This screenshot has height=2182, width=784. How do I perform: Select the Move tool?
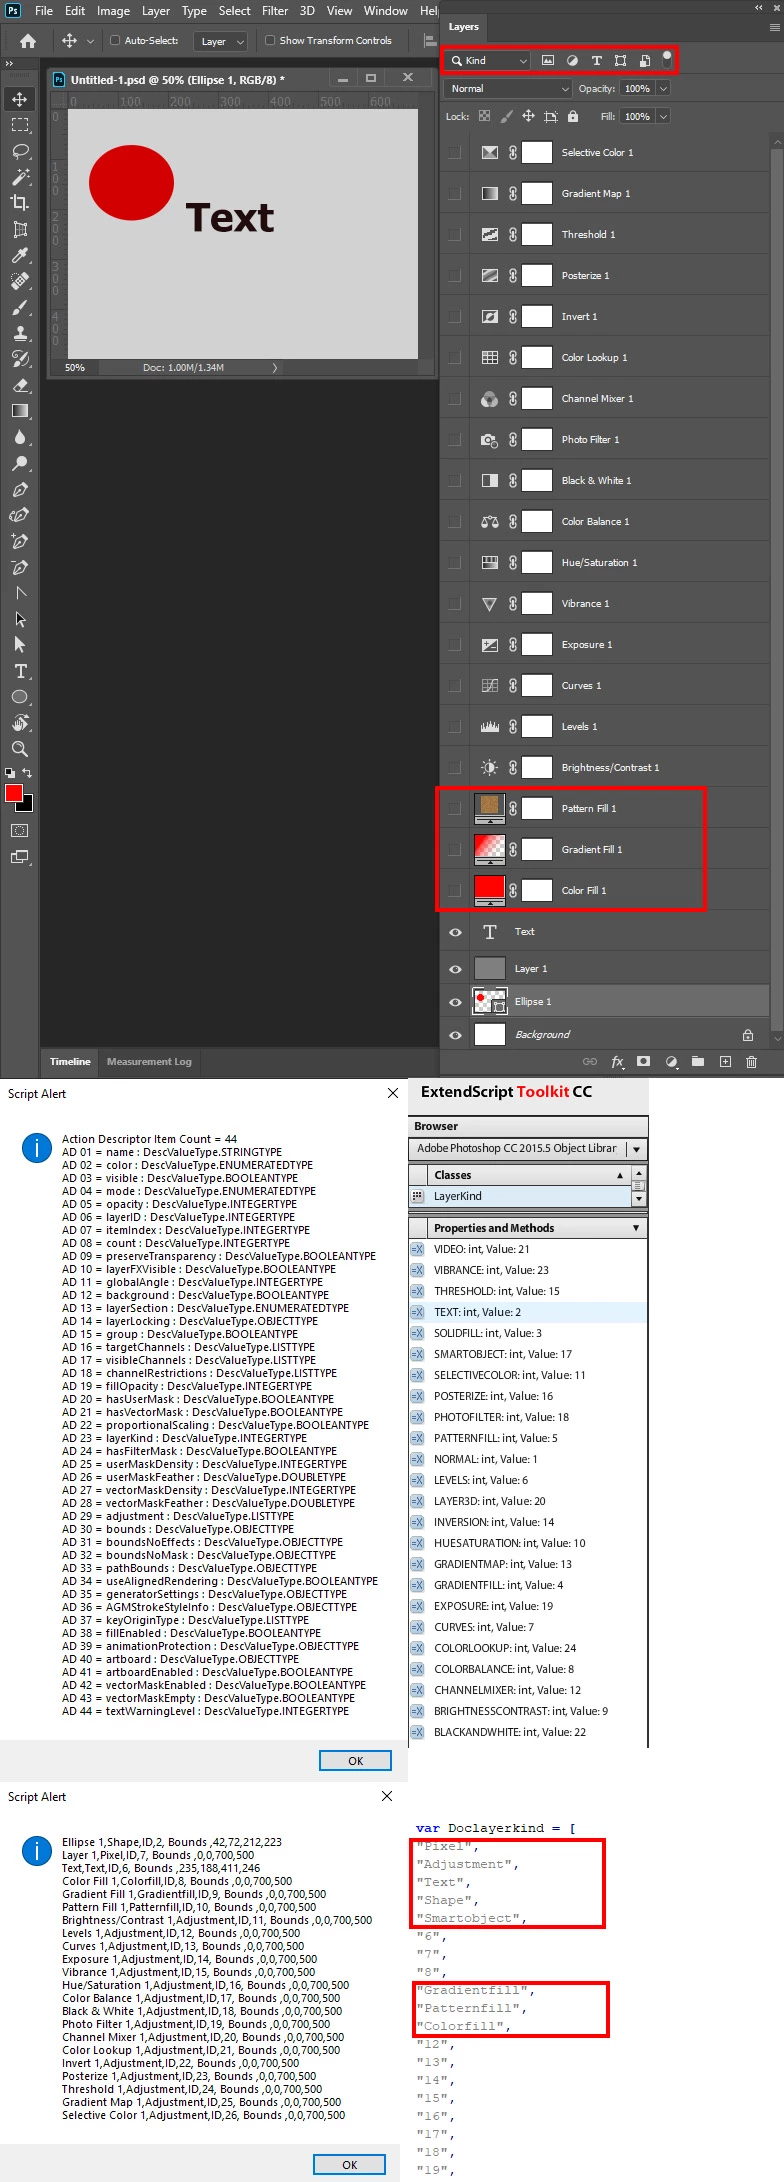(20, 99)
